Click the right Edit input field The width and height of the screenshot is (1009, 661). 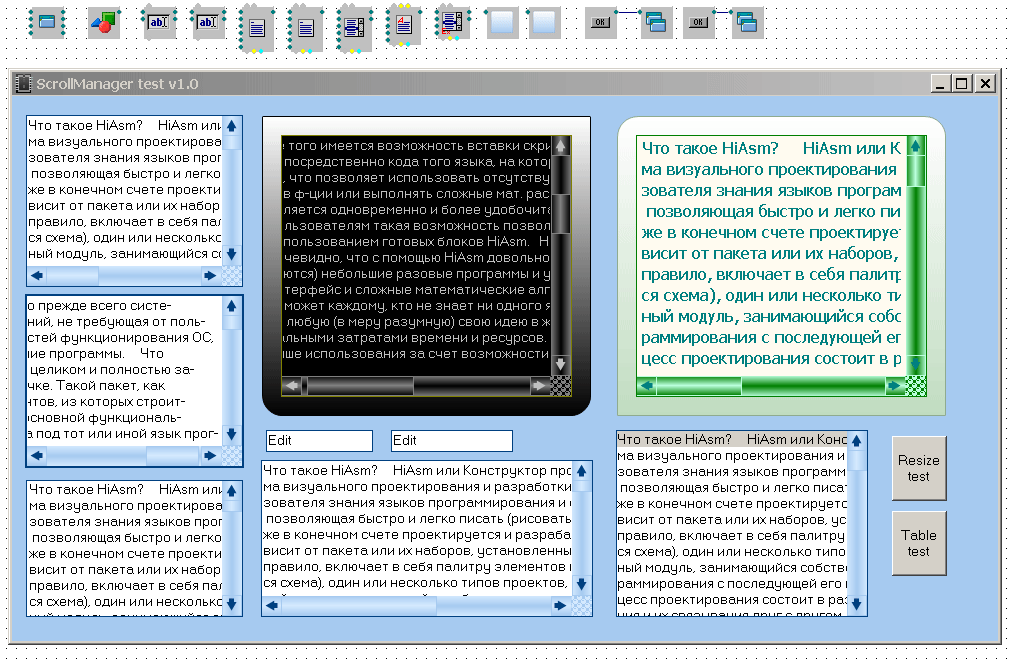(452, 441)
